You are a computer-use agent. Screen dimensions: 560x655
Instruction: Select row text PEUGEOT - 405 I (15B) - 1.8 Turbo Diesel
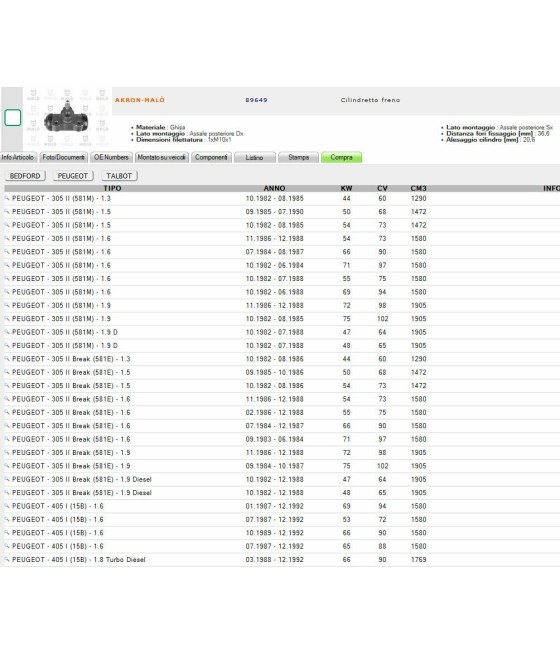(x=79, y=560)
